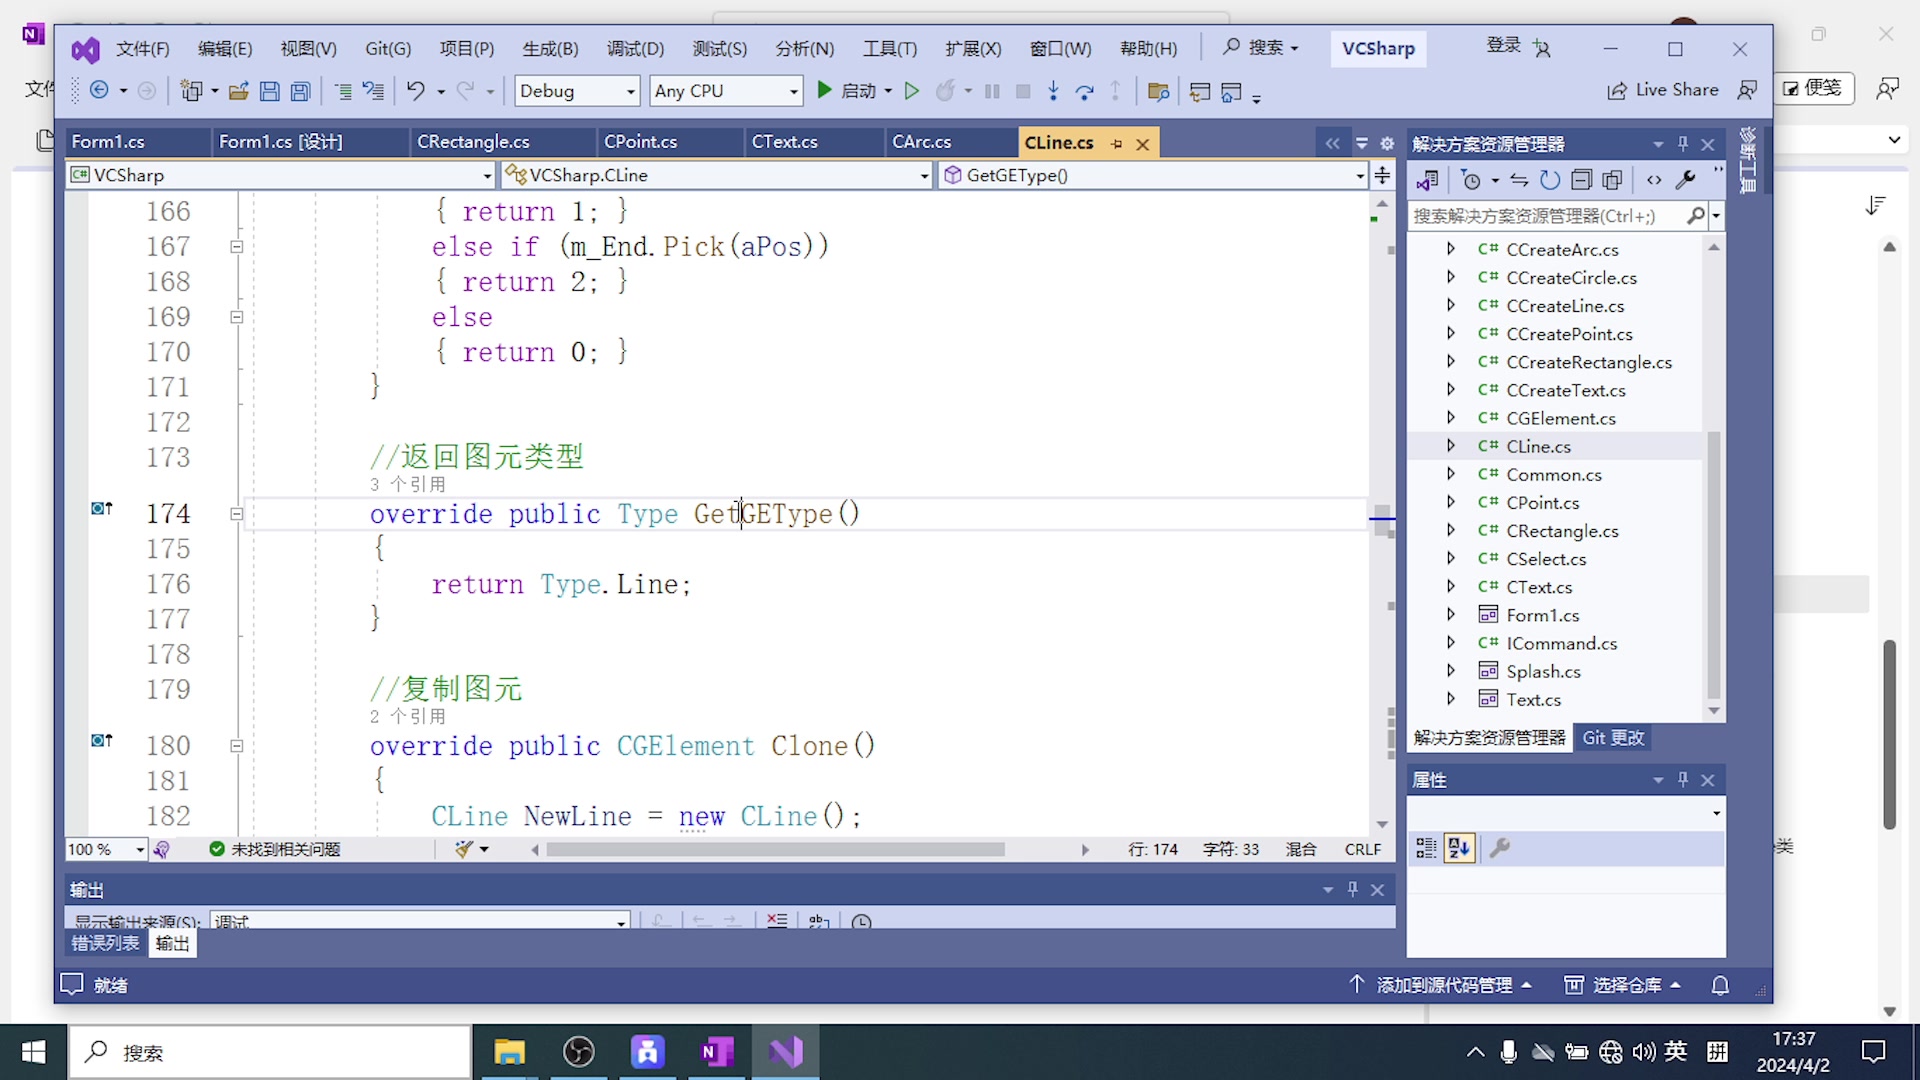
Task: Open the GetGEType() member dropdown
Action: (1153, 175)
